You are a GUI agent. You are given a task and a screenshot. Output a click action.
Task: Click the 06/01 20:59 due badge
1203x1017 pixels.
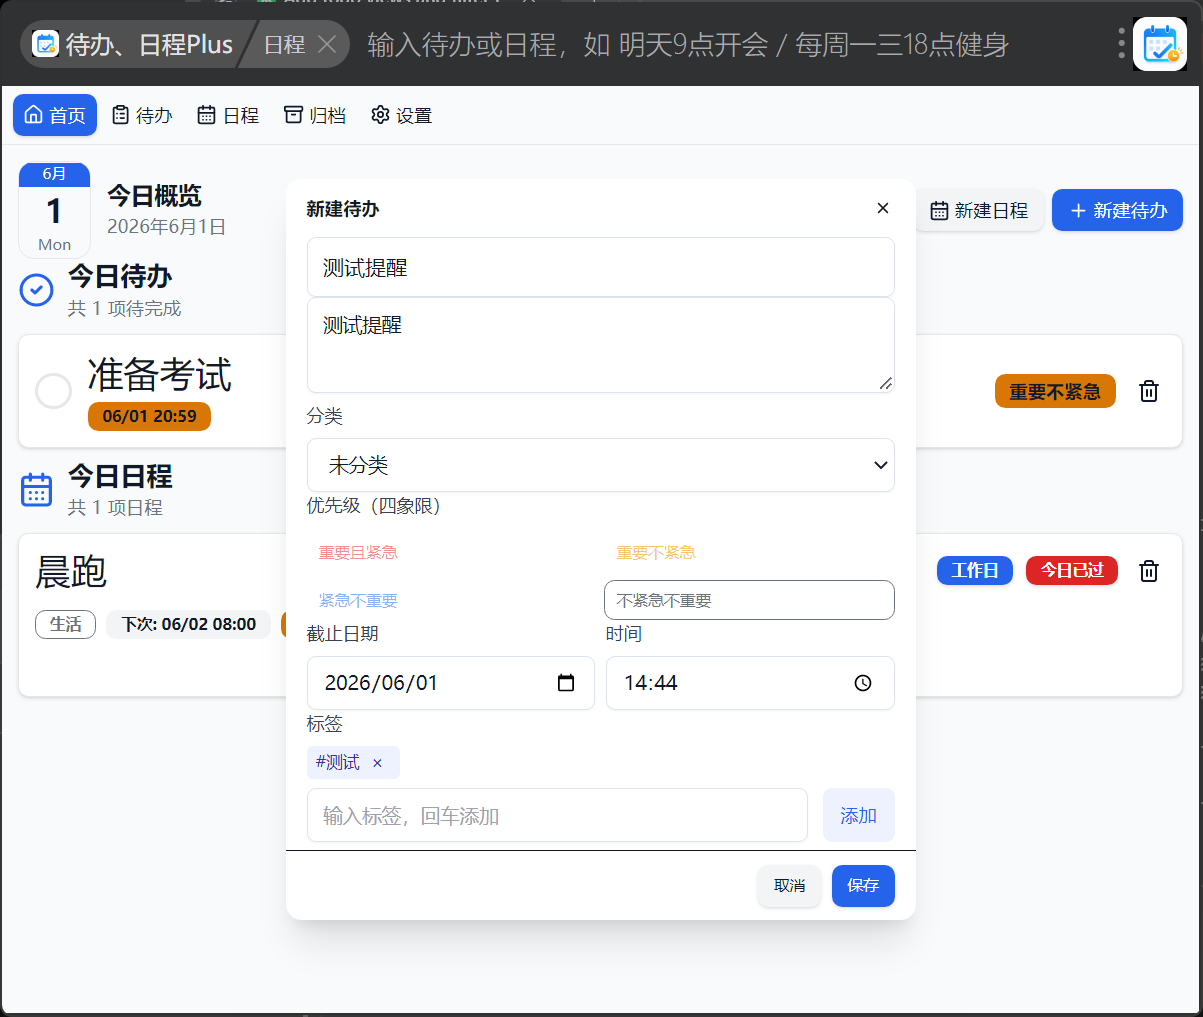[x=149, y=416]
